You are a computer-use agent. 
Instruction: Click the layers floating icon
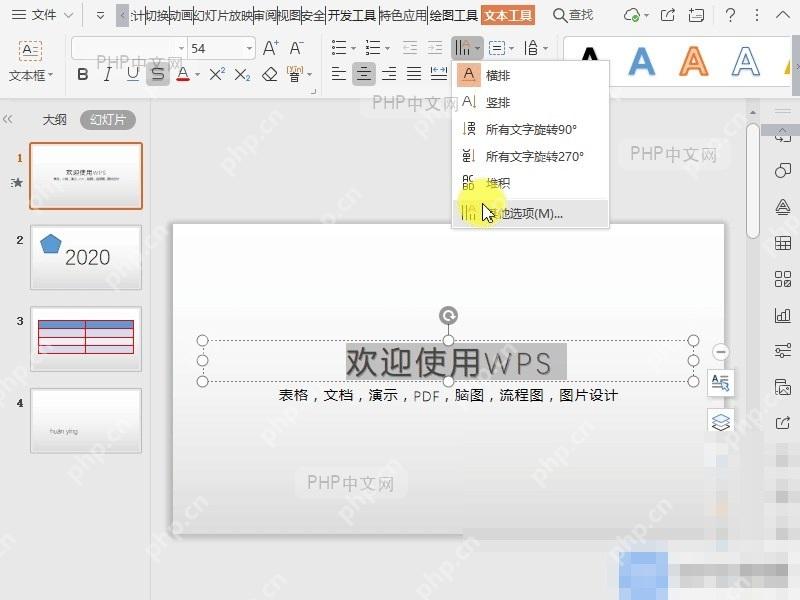point(720,422)
